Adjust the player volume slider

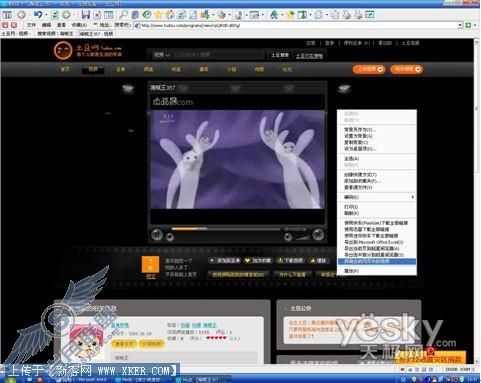(302, 237)
